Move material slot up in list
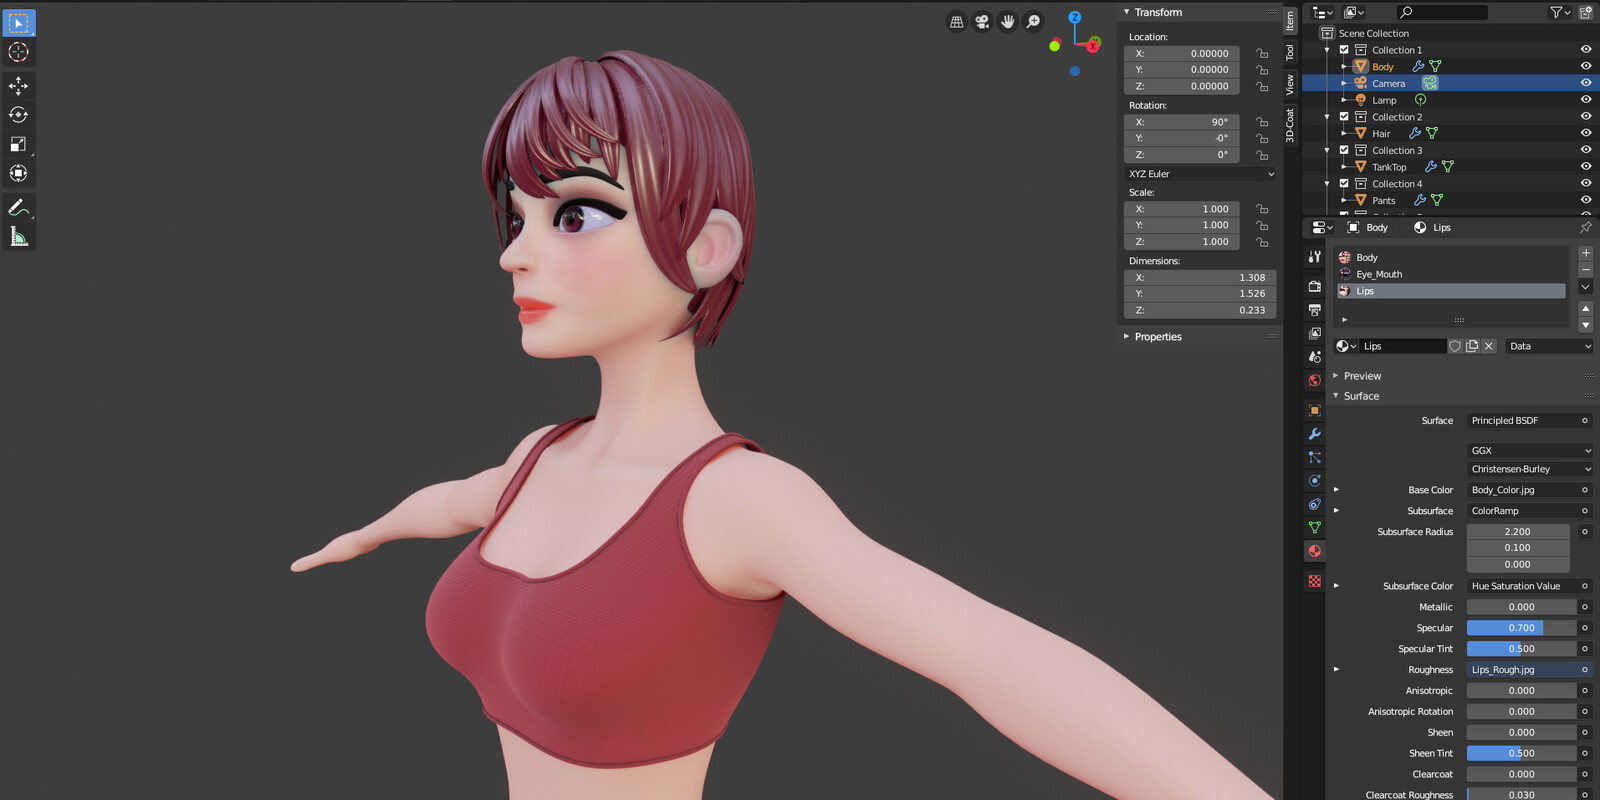The image size is (1600, 800). coord(1586,308)
